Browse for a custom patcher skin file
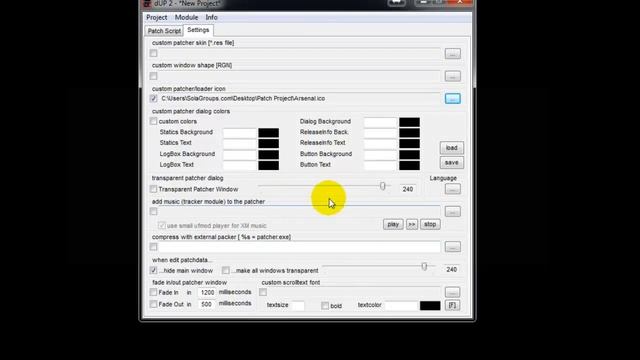 click(452, 53)
